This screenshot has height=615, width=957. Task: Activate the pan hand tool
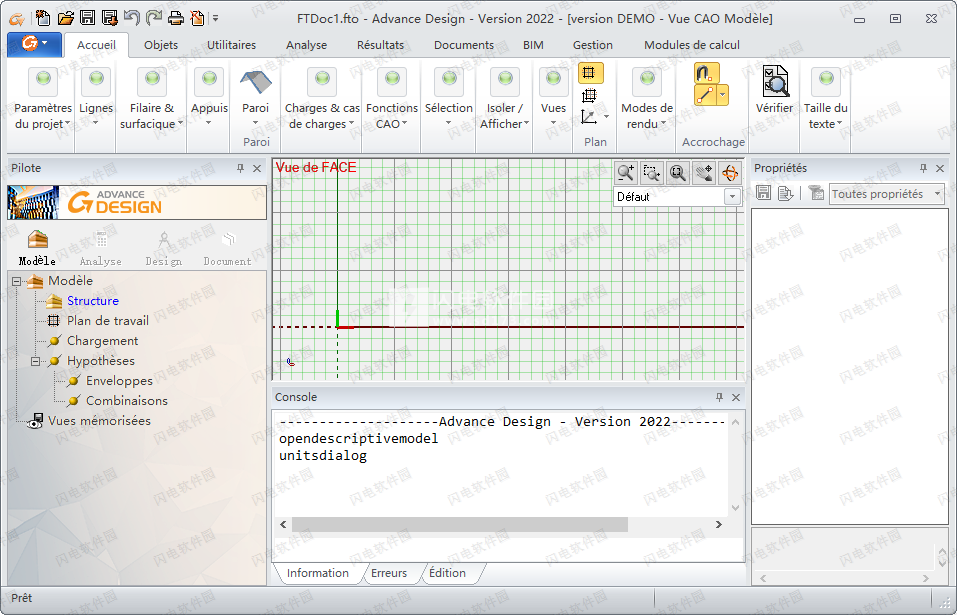tap(704, 173)
